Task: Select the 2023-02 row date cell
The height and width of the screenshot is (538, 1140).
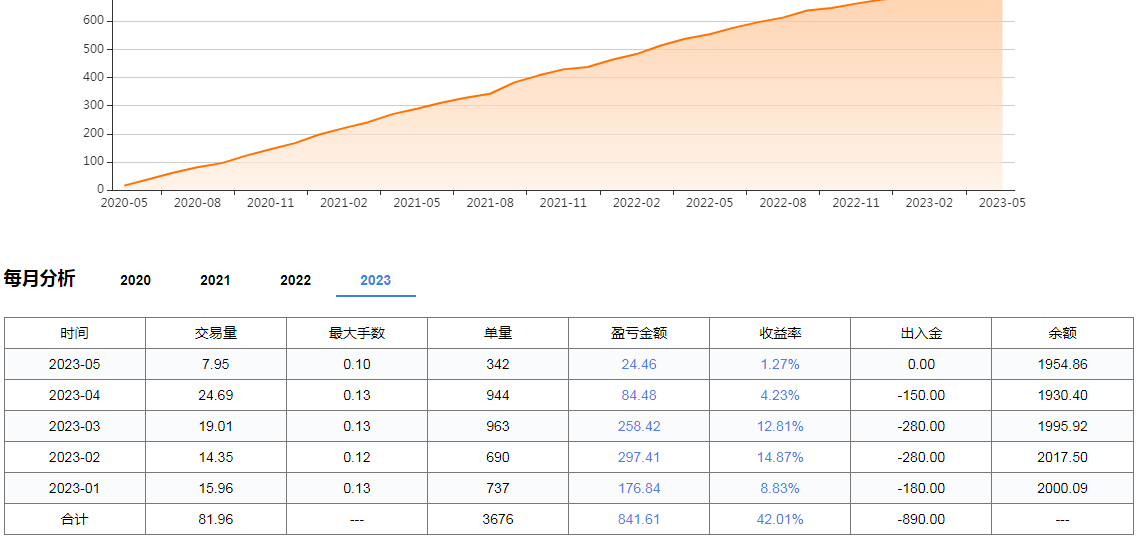Action: 75,458
